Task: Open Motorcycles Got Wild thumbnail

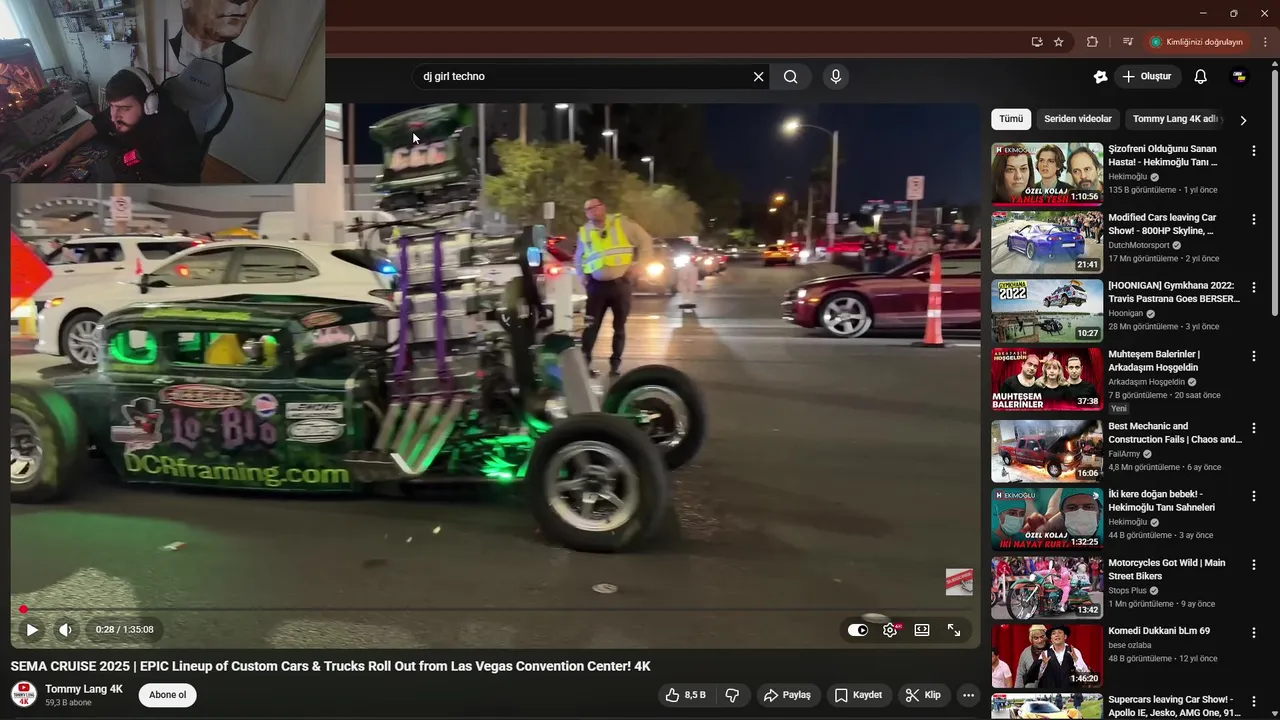Action: pos(1047,588)
